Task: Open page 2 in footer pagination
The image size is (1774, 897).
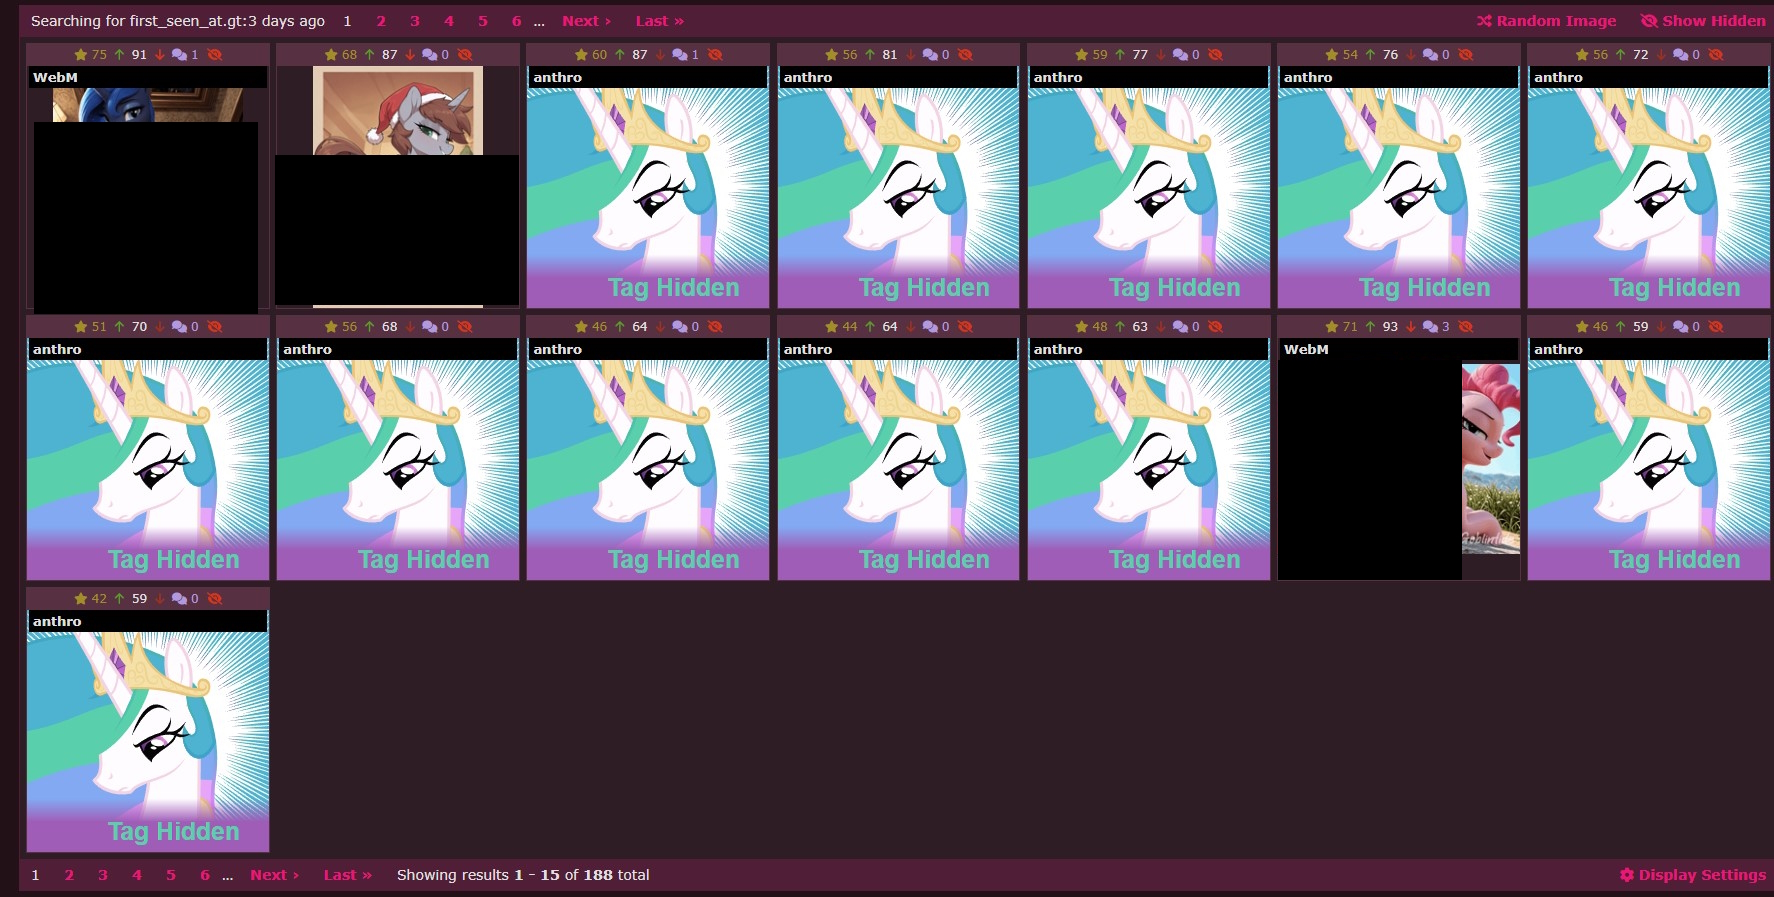Action: click(x=69, y=875)
